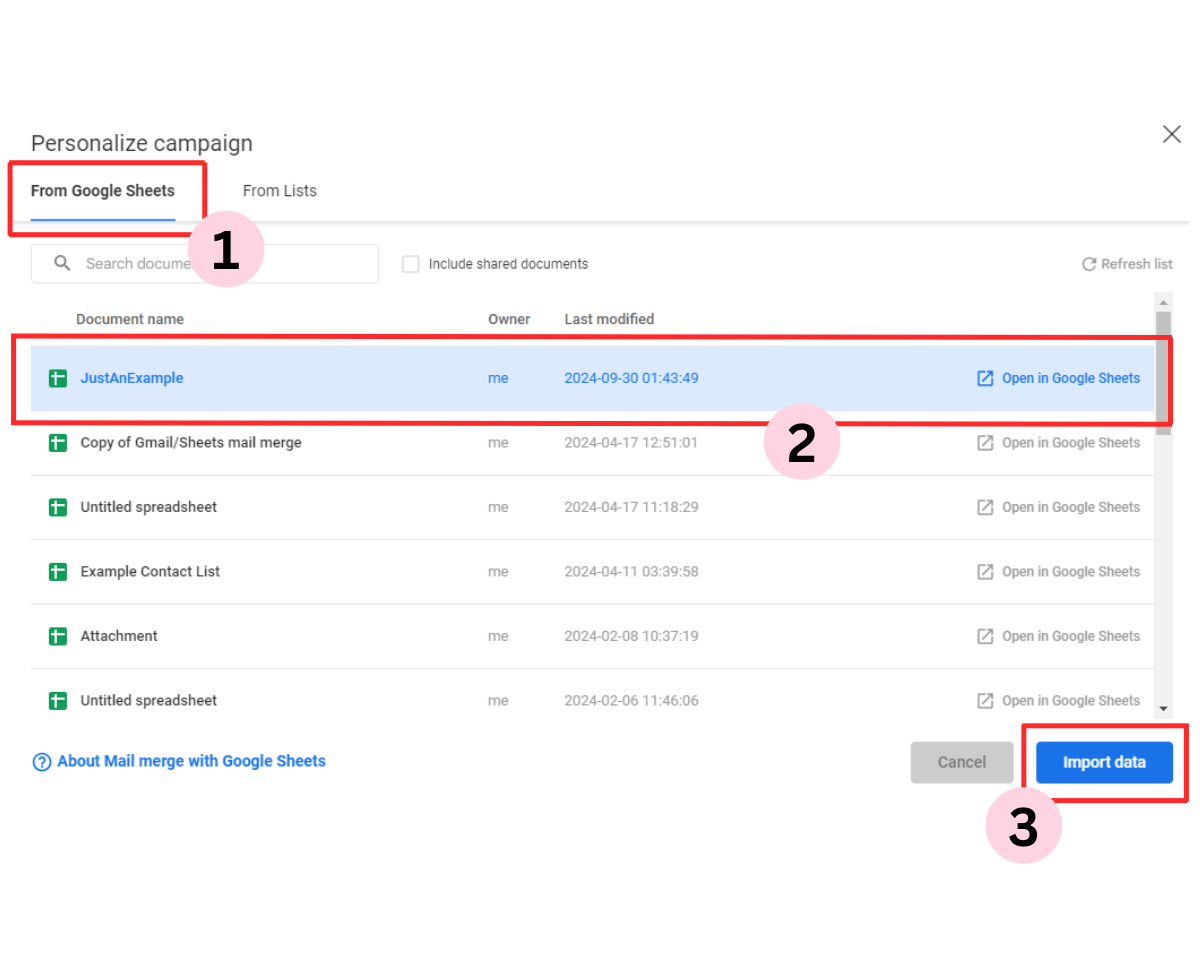Select the JustAnExample document name
Viewport: 1200px width, 960px height.
pyautogui.click(x=132, y=378)
